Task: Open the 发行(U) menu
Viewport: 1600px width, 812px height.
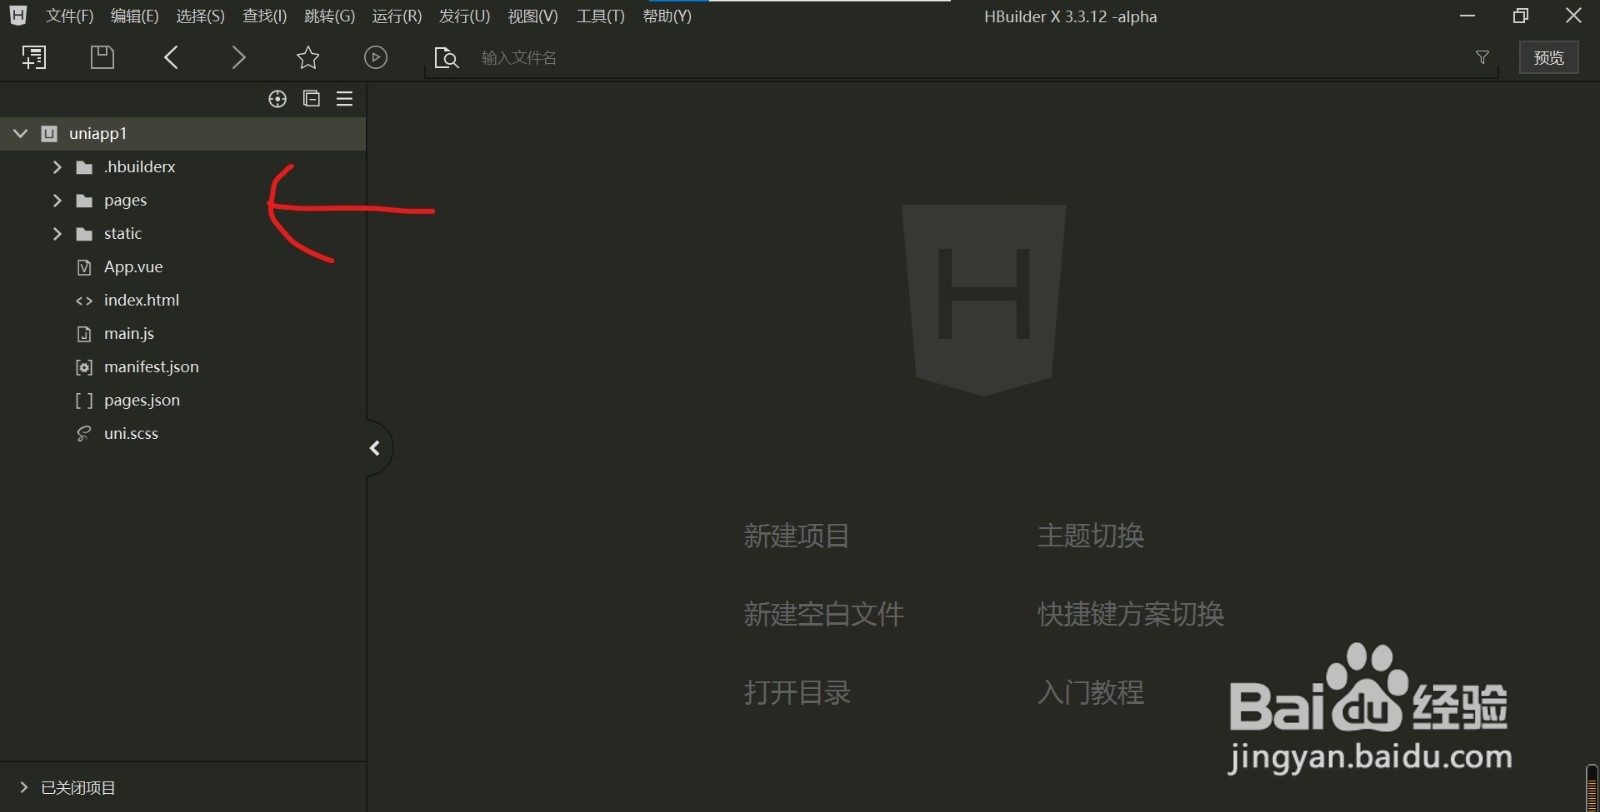Action: (x=464, y=16)
